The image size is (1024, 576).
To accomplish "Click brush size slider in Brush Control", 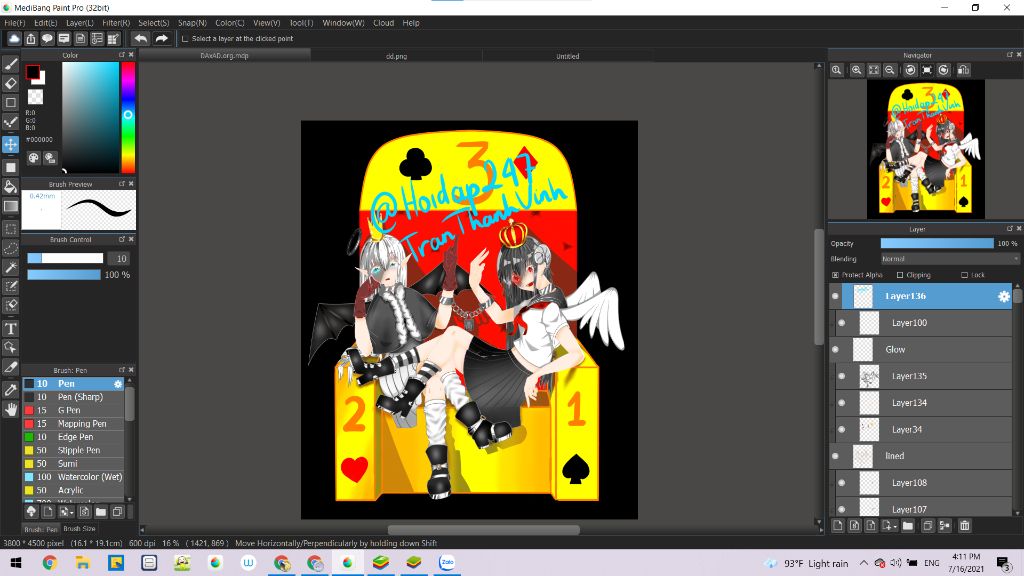I will (65, 258).
